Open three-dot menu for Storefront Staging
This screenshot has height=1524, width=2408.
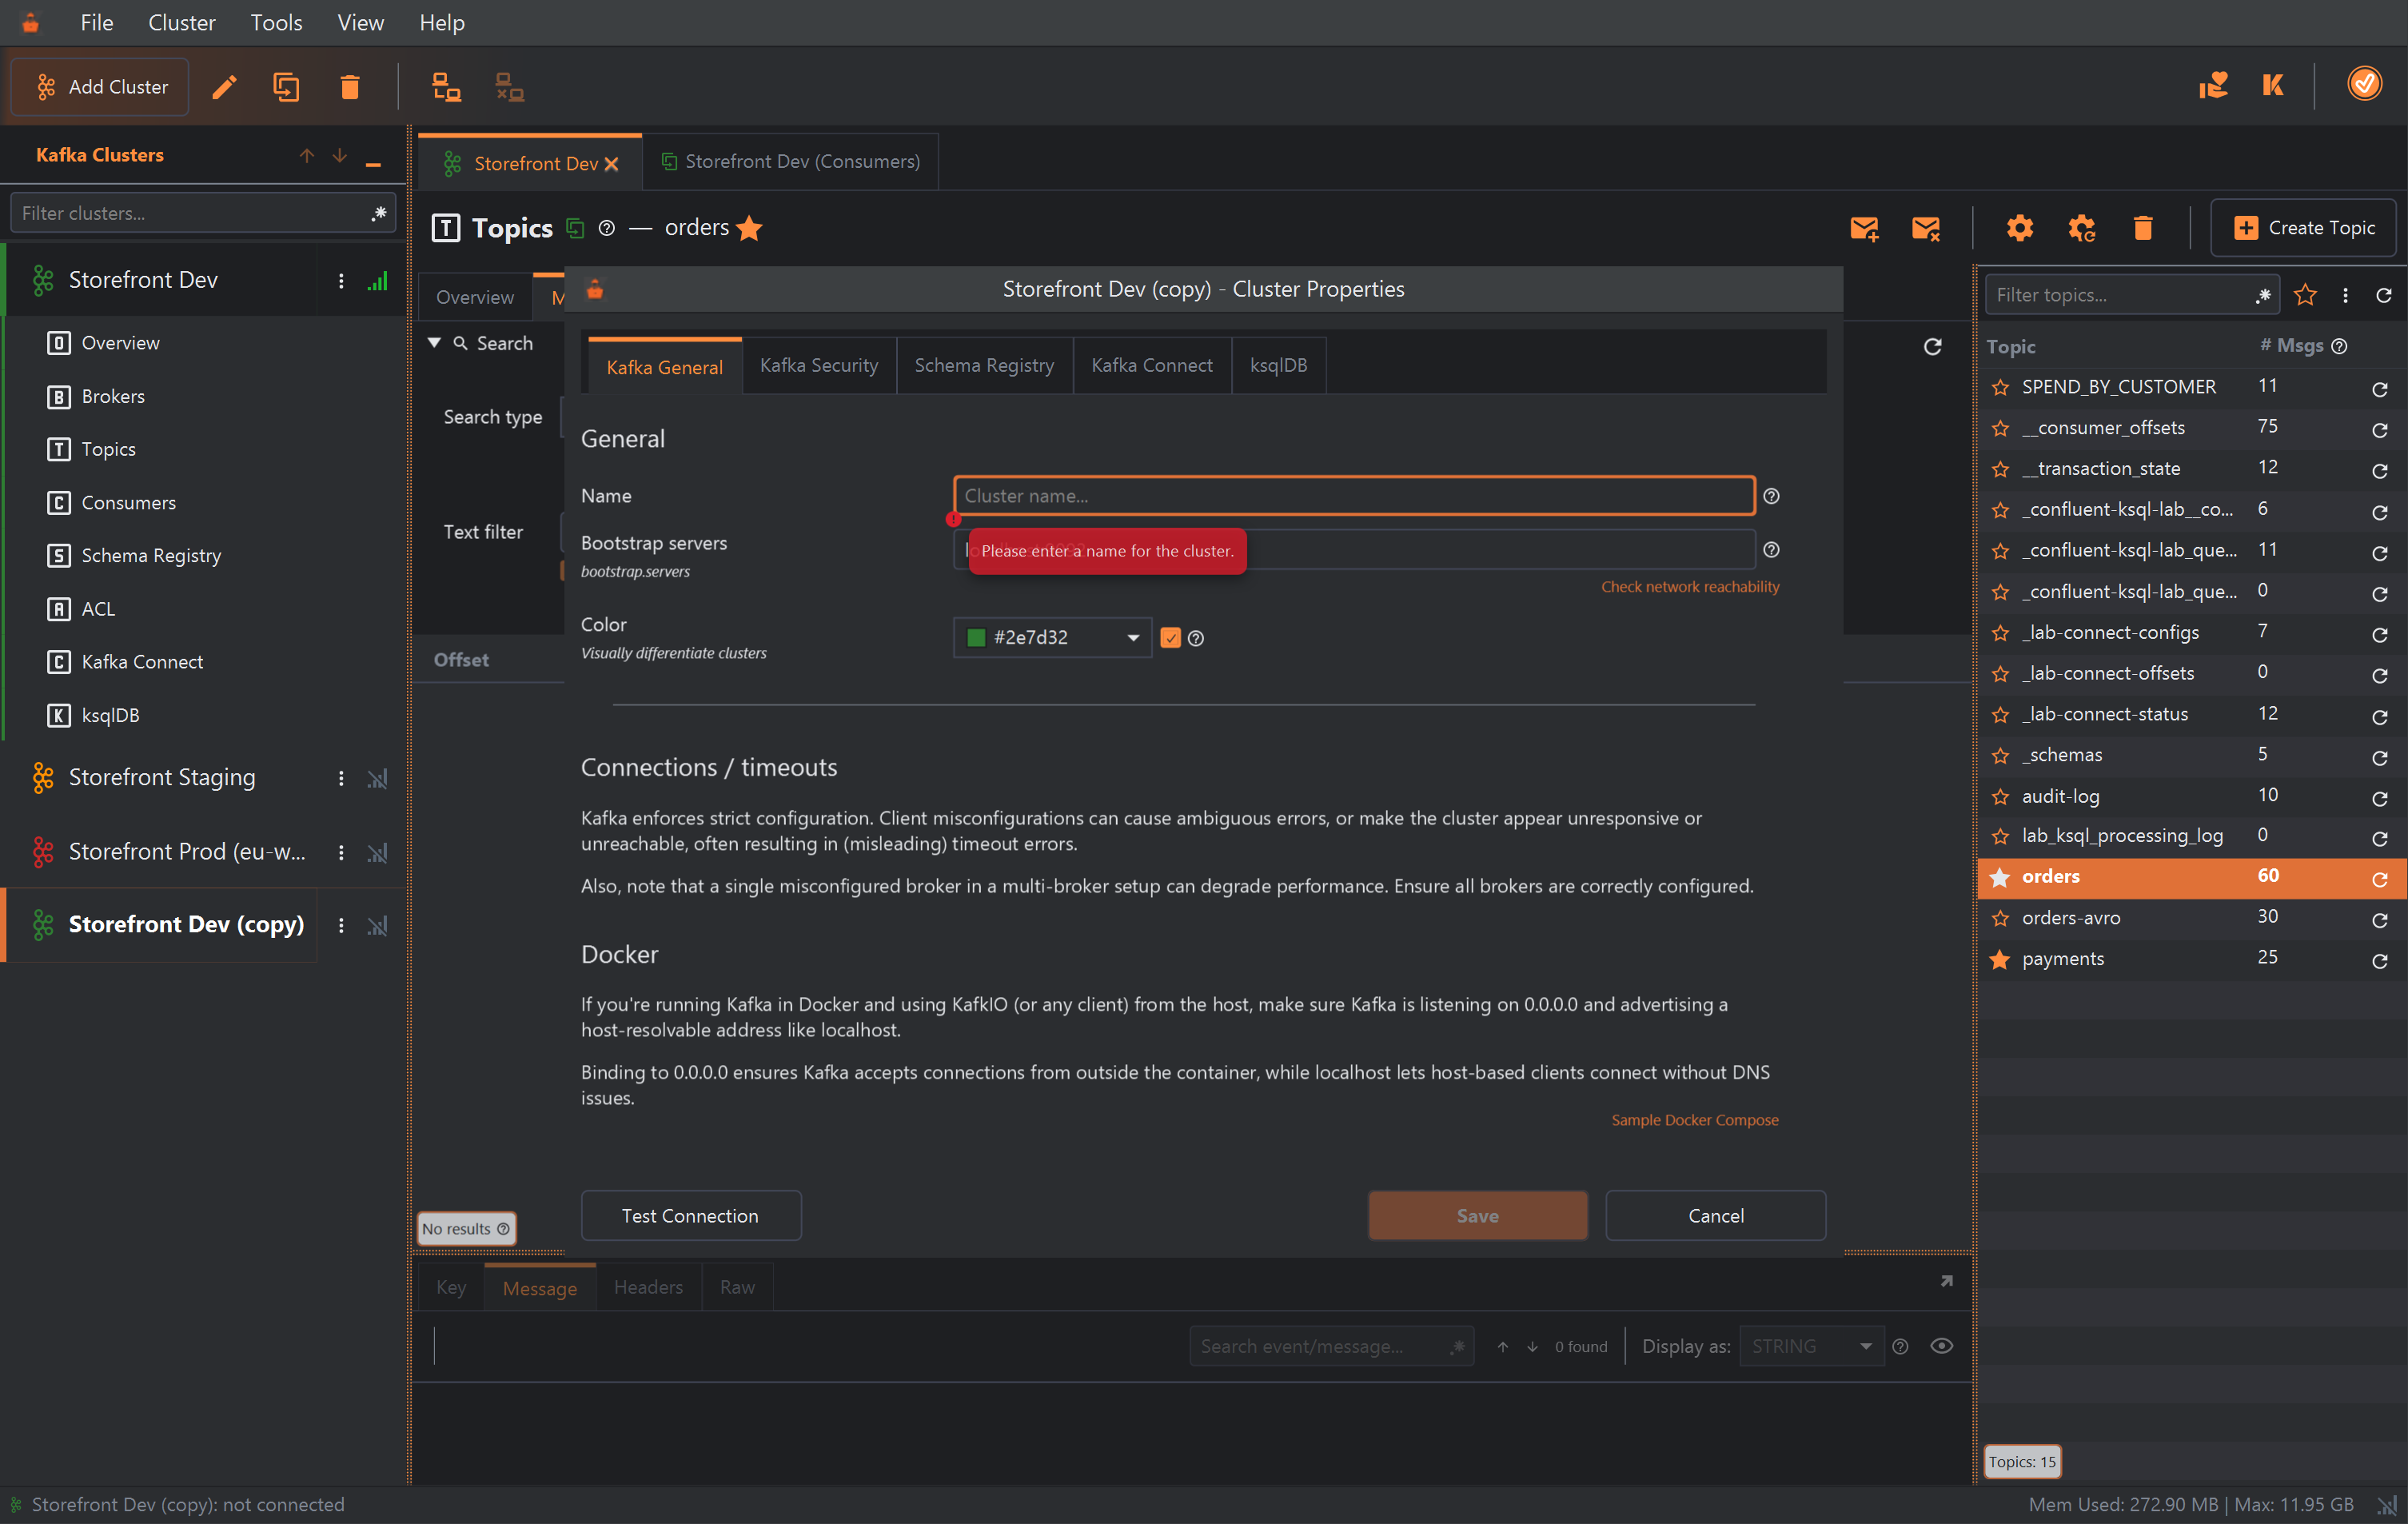tap(341, 778)
